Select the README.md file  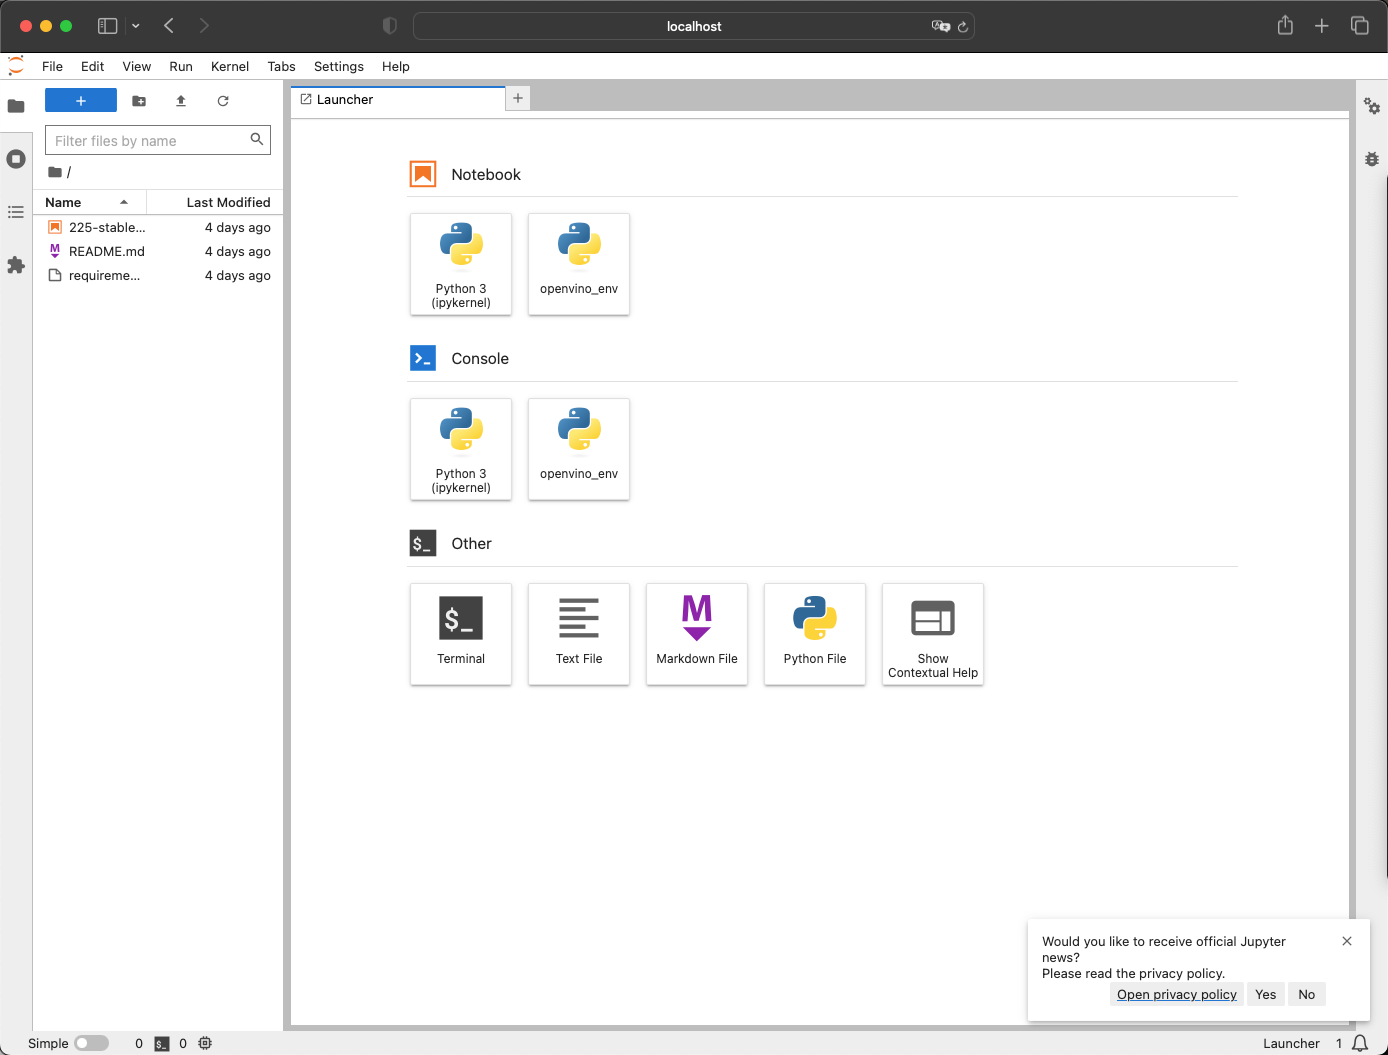pos(158,251)
